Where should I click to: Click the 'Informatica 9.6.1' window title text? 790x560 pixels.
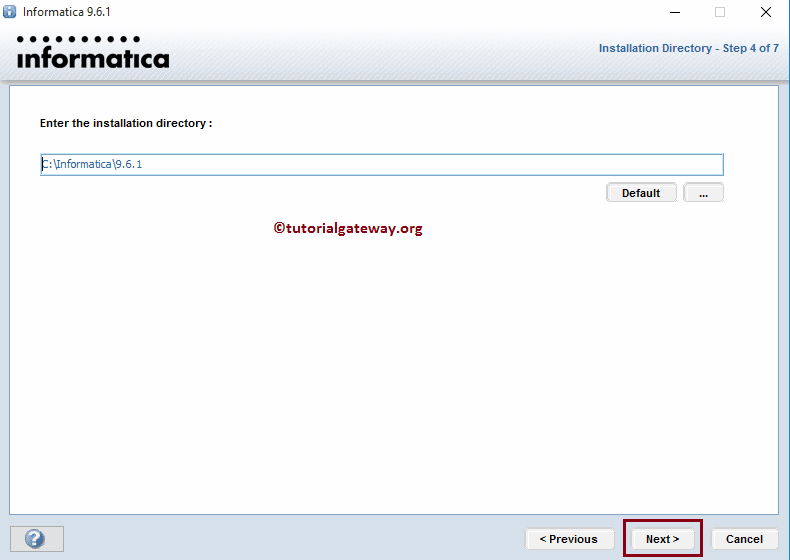[x=67, y=12]
